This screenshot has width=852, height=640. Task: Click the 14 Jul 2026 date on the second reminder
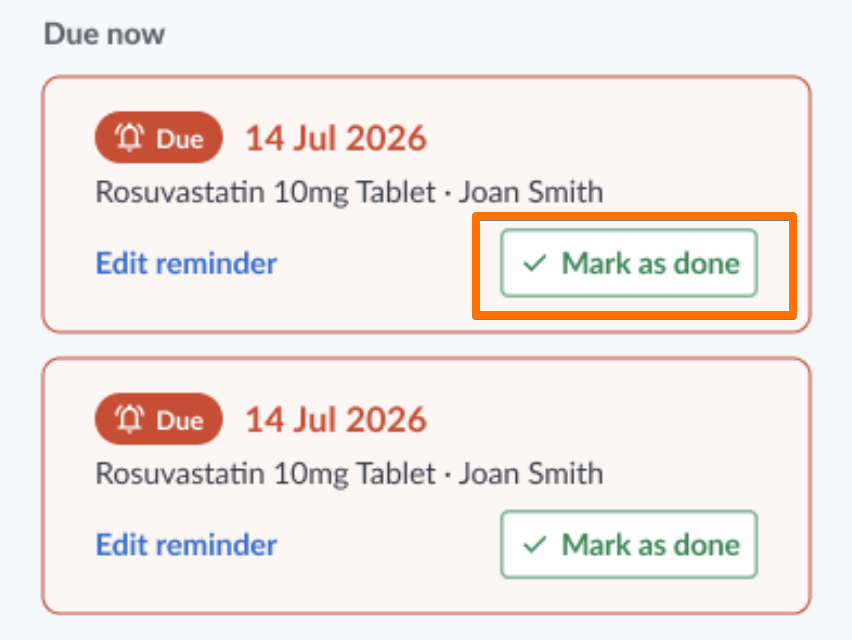[336, 419]
